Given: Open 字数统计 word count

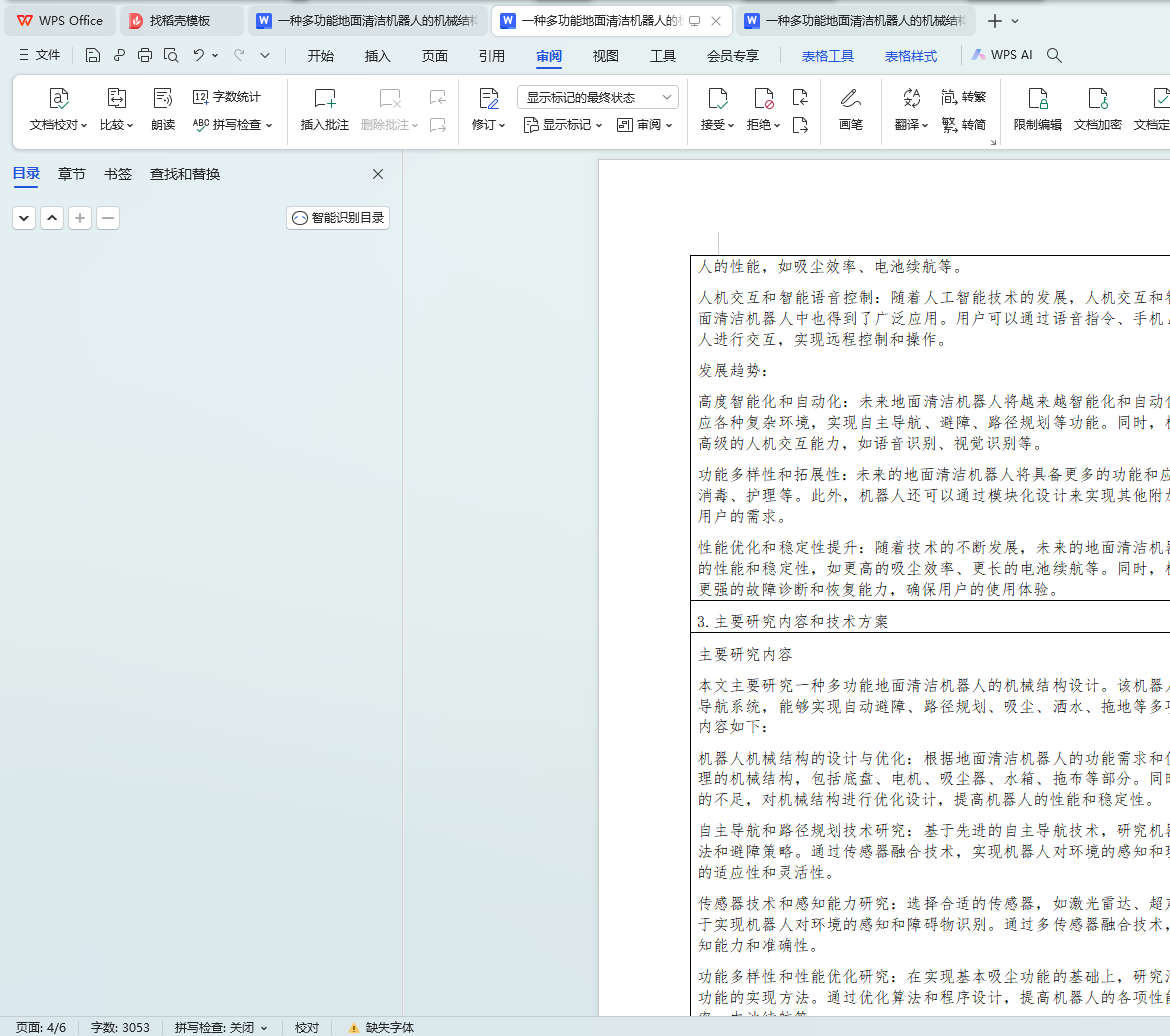Looking at the screenshot, I should [x=227, y=97].
